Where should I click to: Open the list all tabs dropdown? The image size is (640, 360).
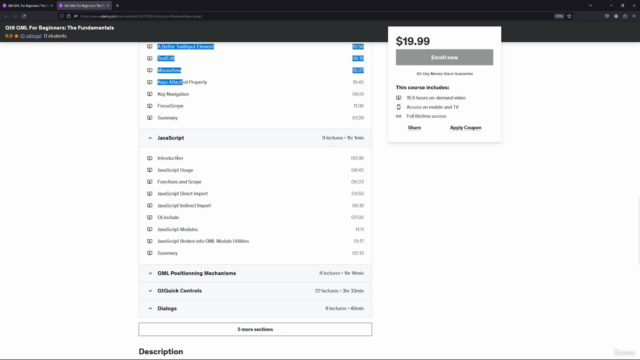(x=590, y=6)
